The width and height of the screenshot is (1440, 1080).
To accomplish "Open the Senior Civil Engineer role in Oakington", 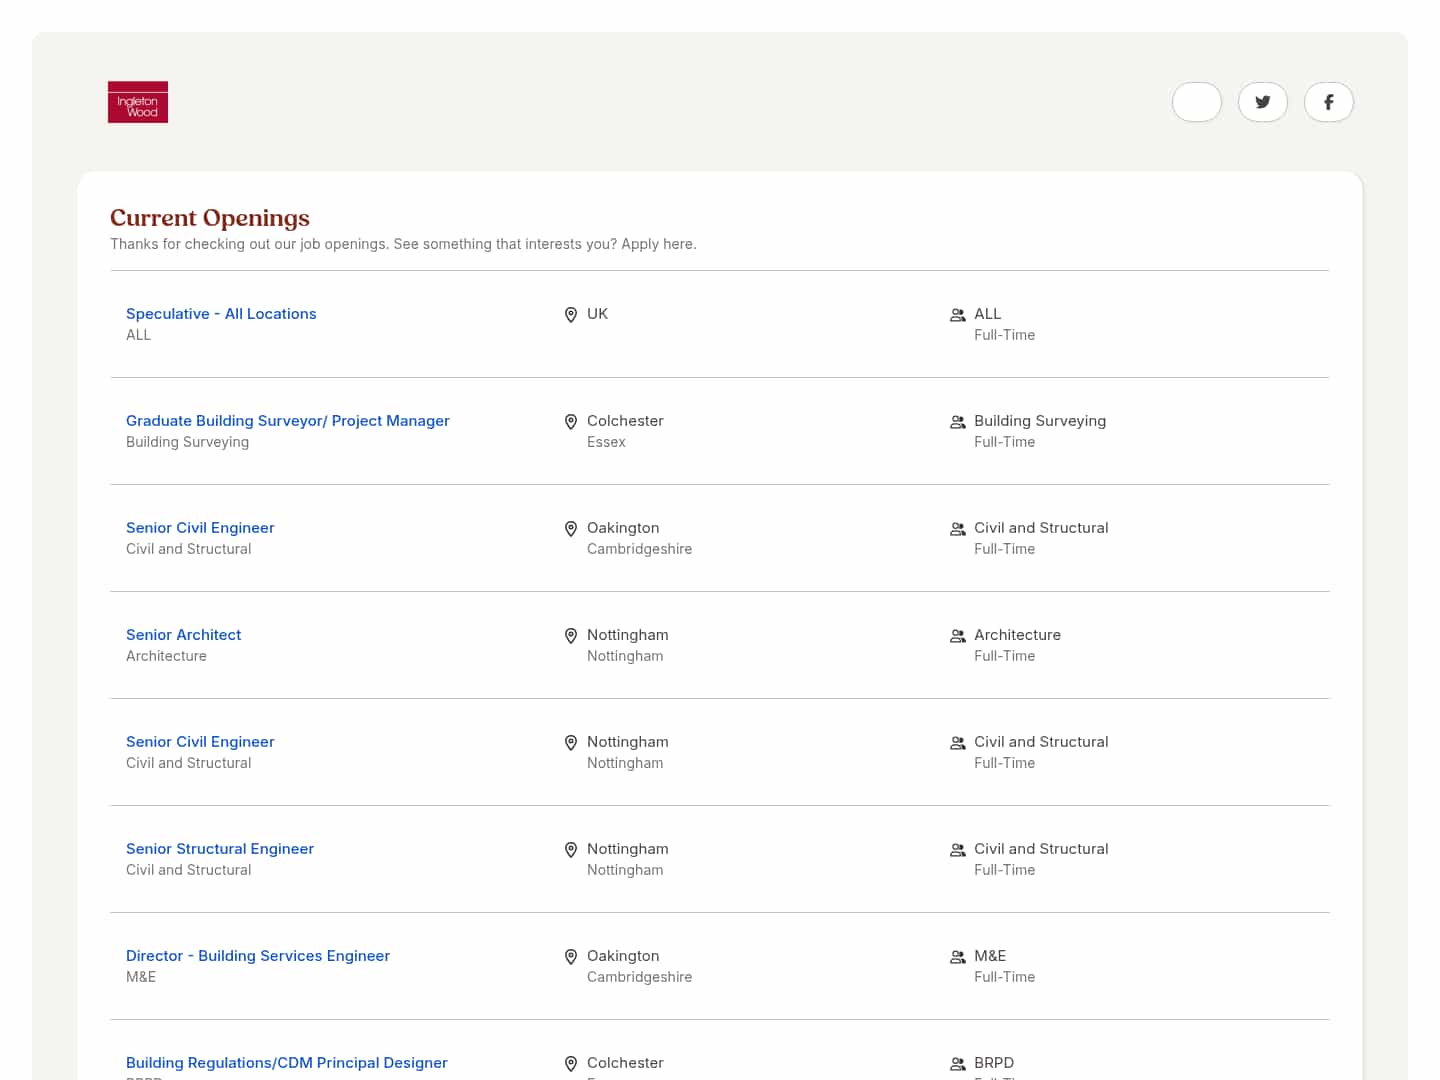I will 200,527.
